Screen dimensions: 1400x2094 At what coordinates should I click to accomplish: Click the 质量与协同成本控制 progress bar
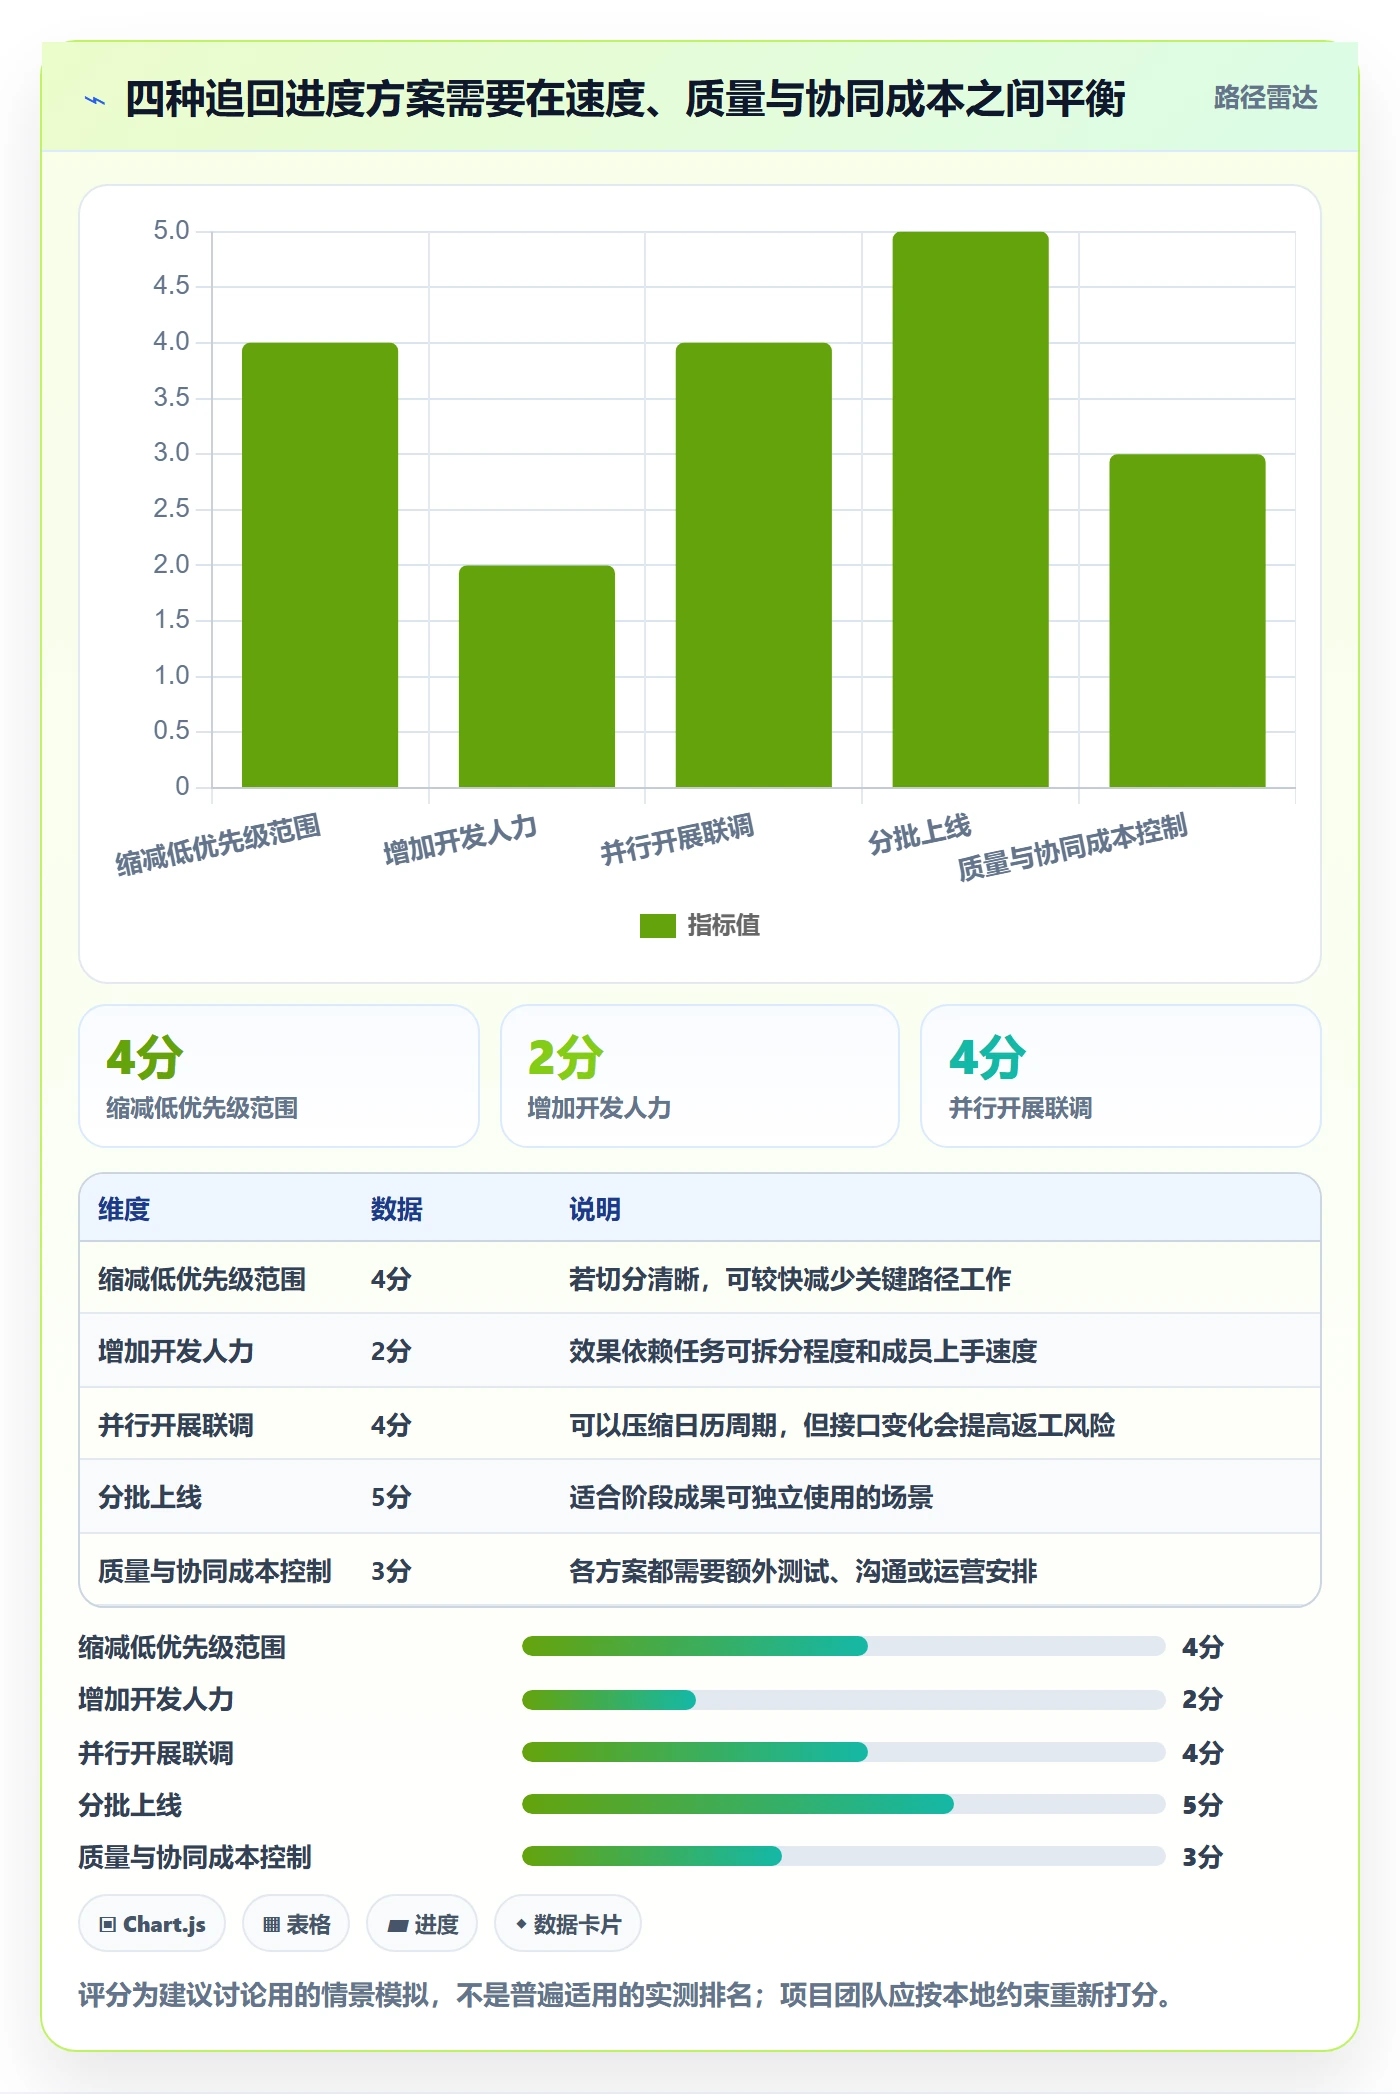[843, 1856]
